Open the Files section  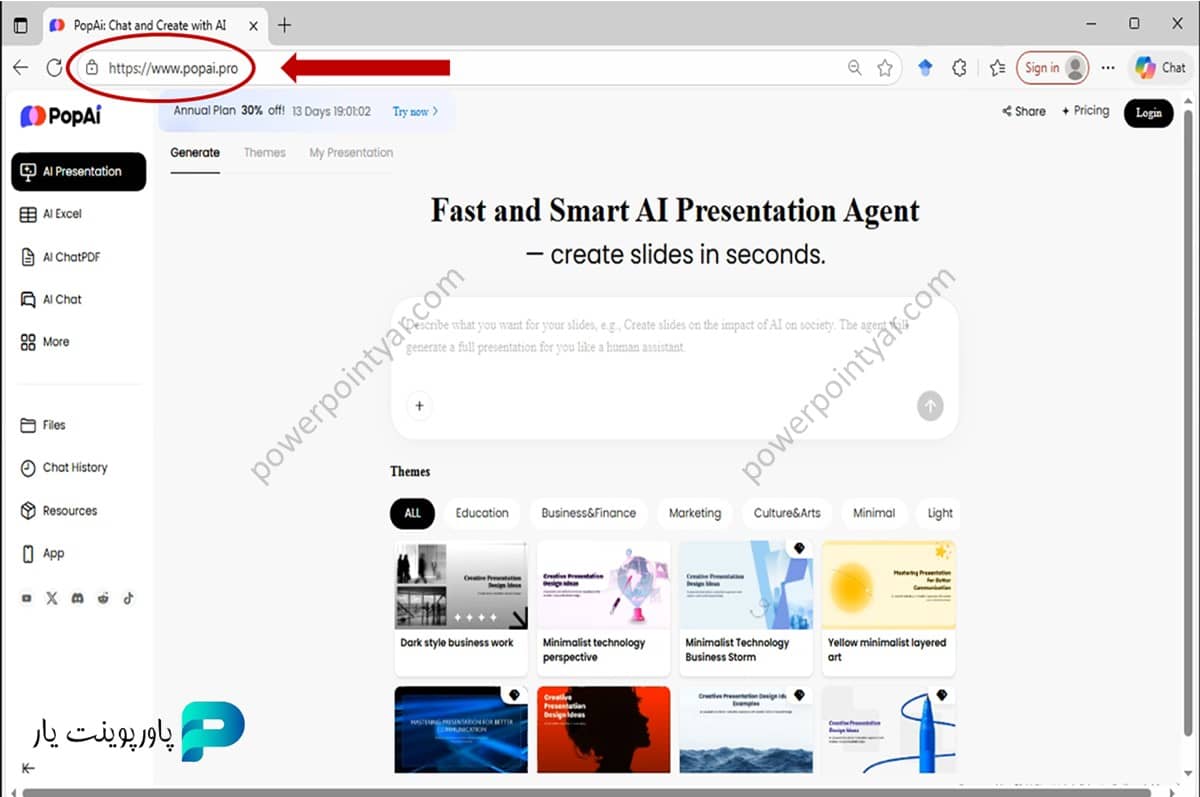pyautogui.click(x=45, y=425)
